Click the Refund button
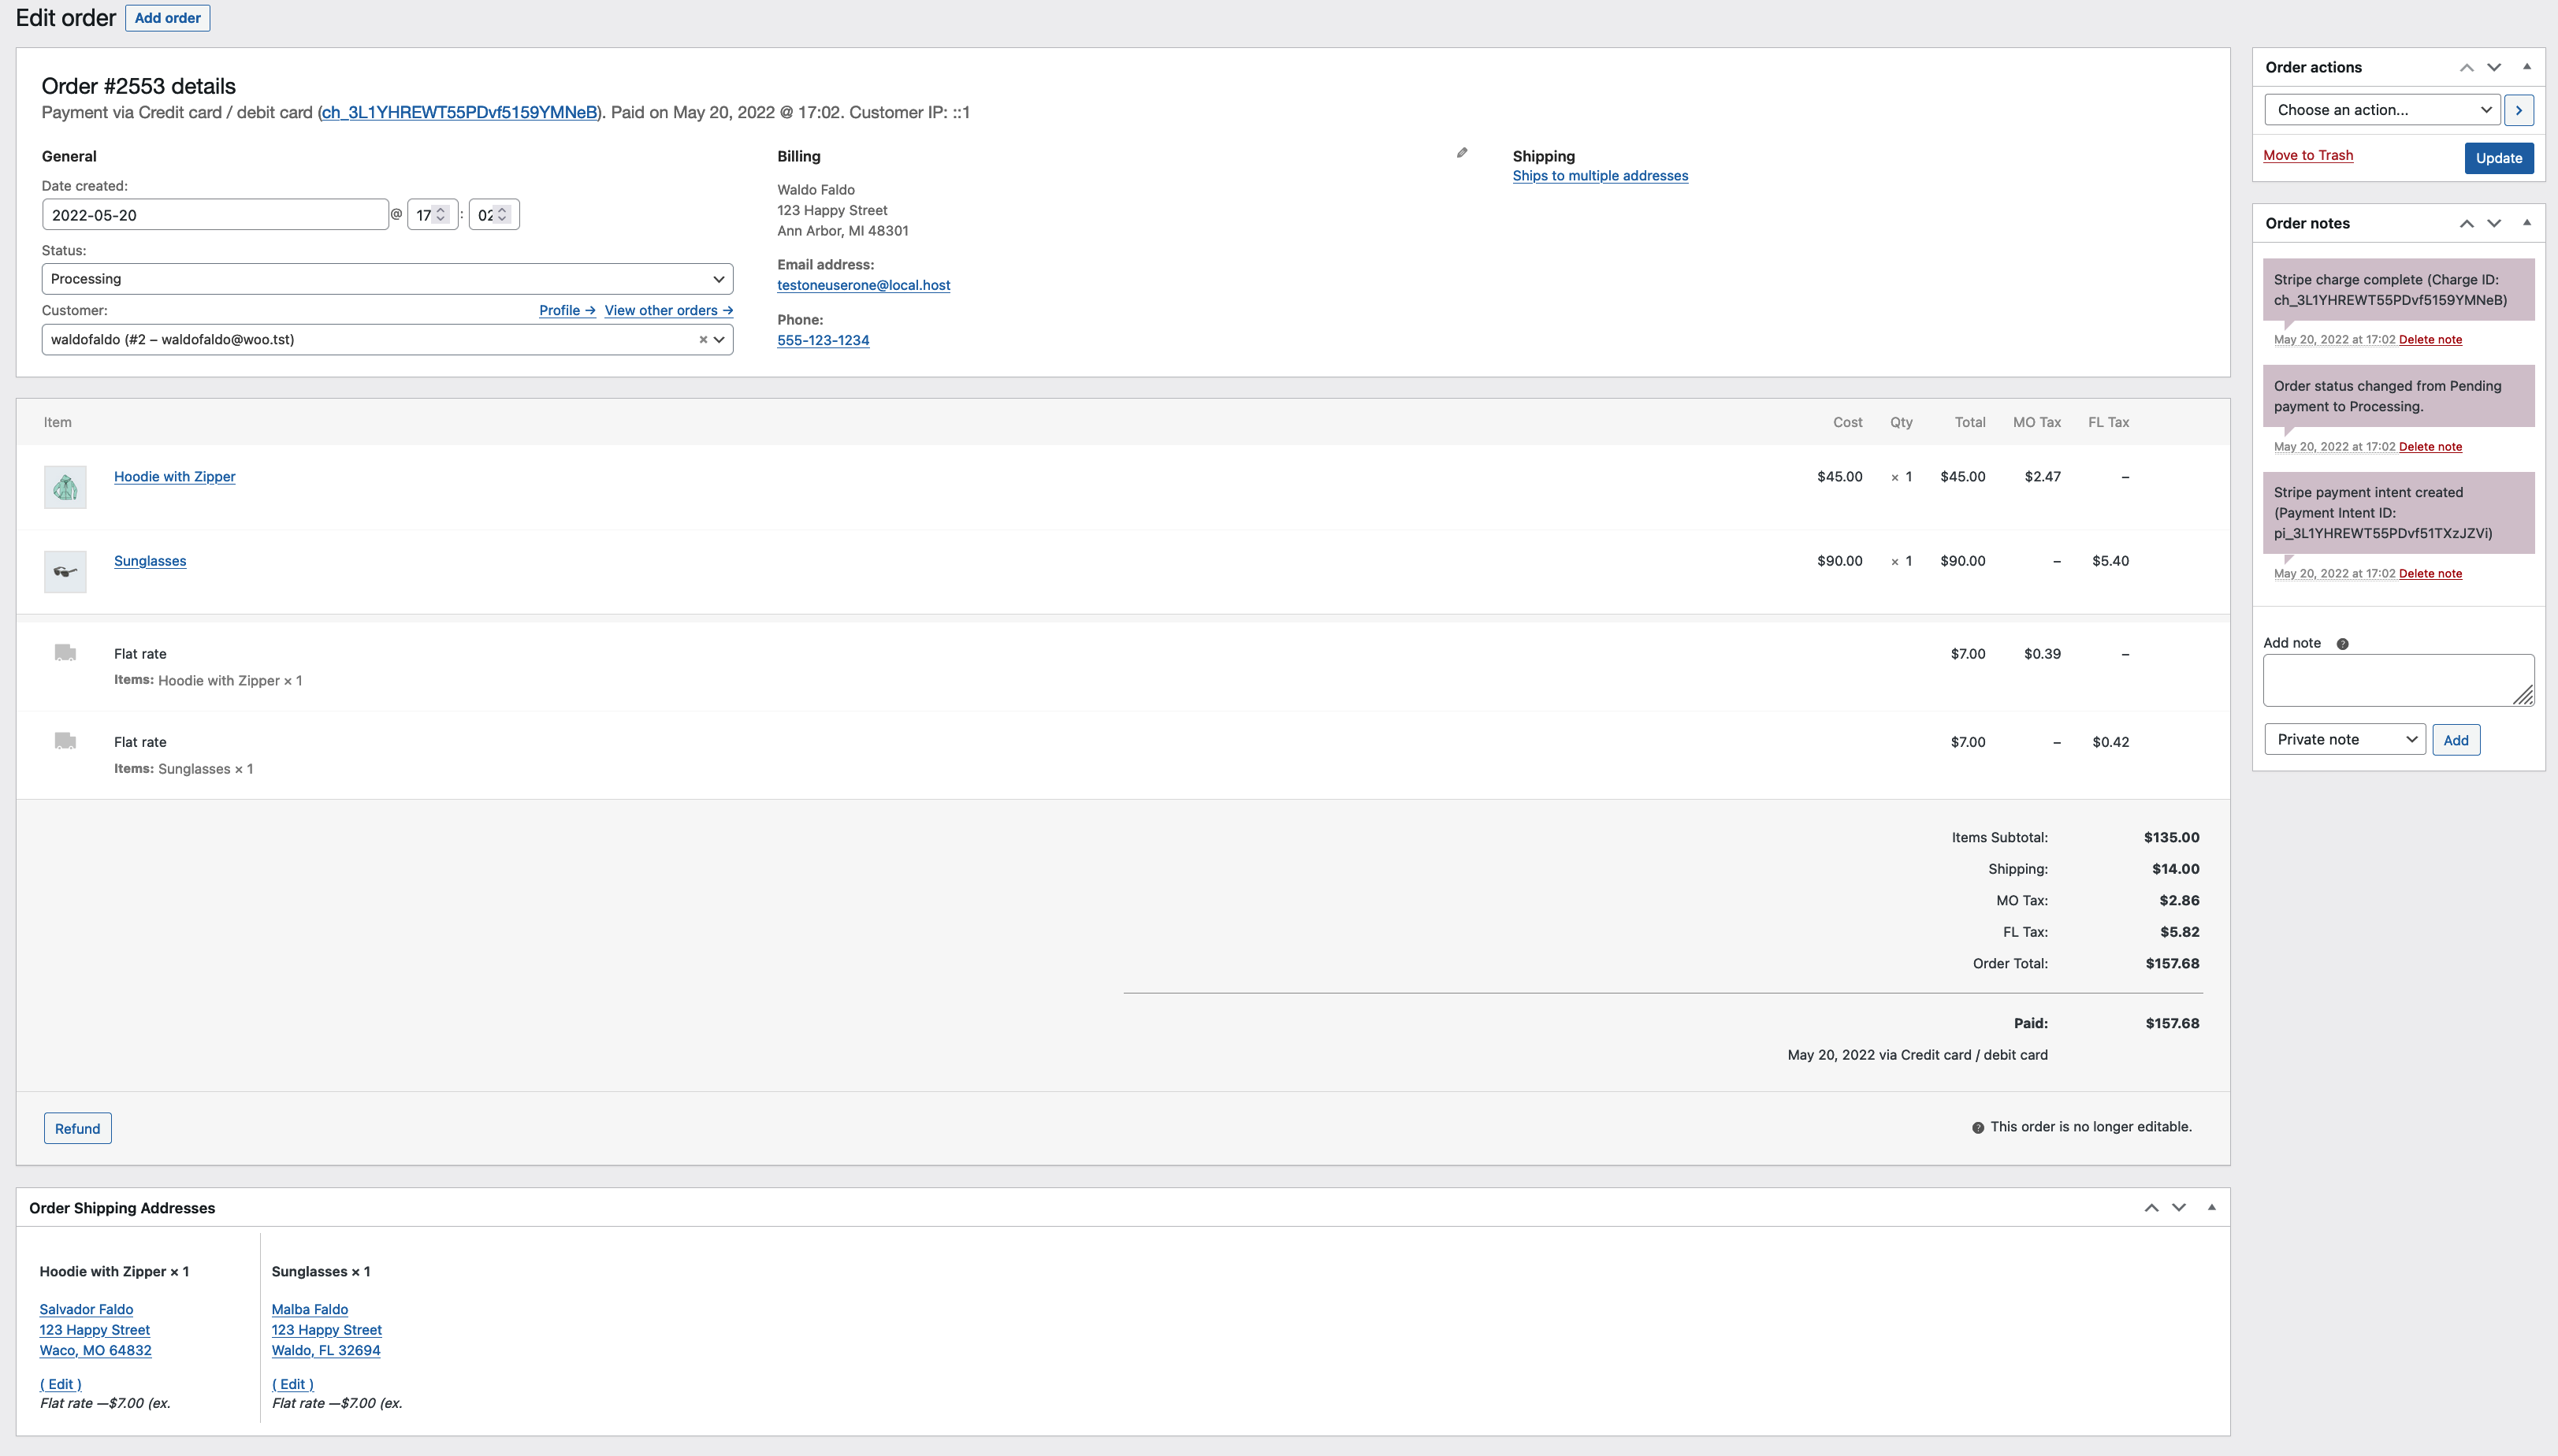Screen dimensions: 2558x1456 pos(77,1128)
